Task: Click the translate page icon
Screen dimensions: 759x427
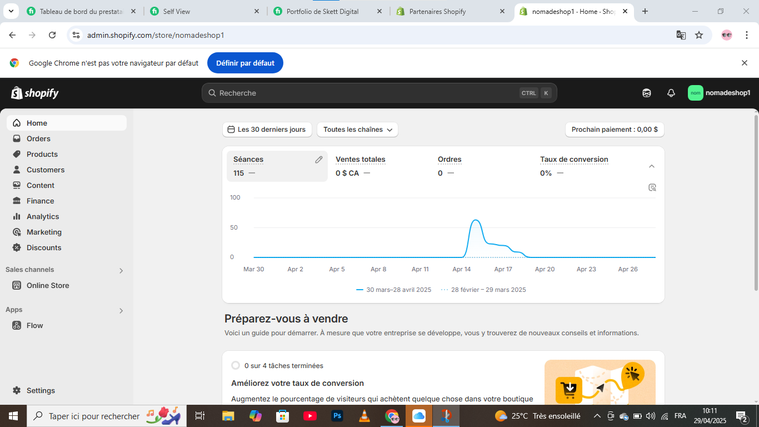Action: pos(681,35)
